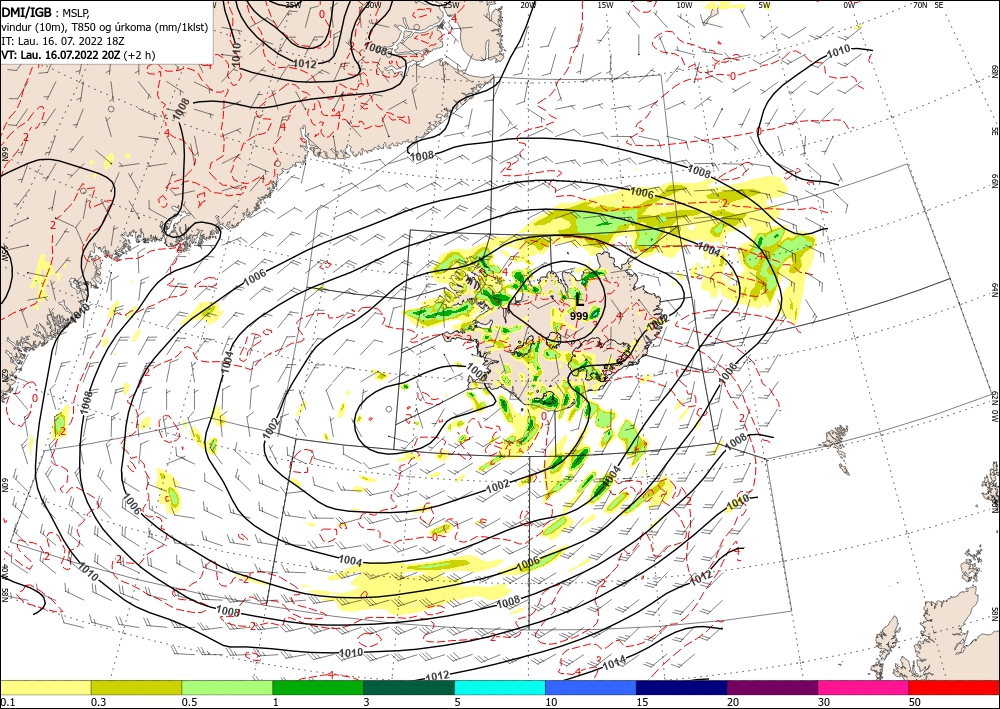Viewport: 1000px width, 709px height.
Task: Pick the cyan 5–10 legend color band
Action: click(x=500, y=687)
